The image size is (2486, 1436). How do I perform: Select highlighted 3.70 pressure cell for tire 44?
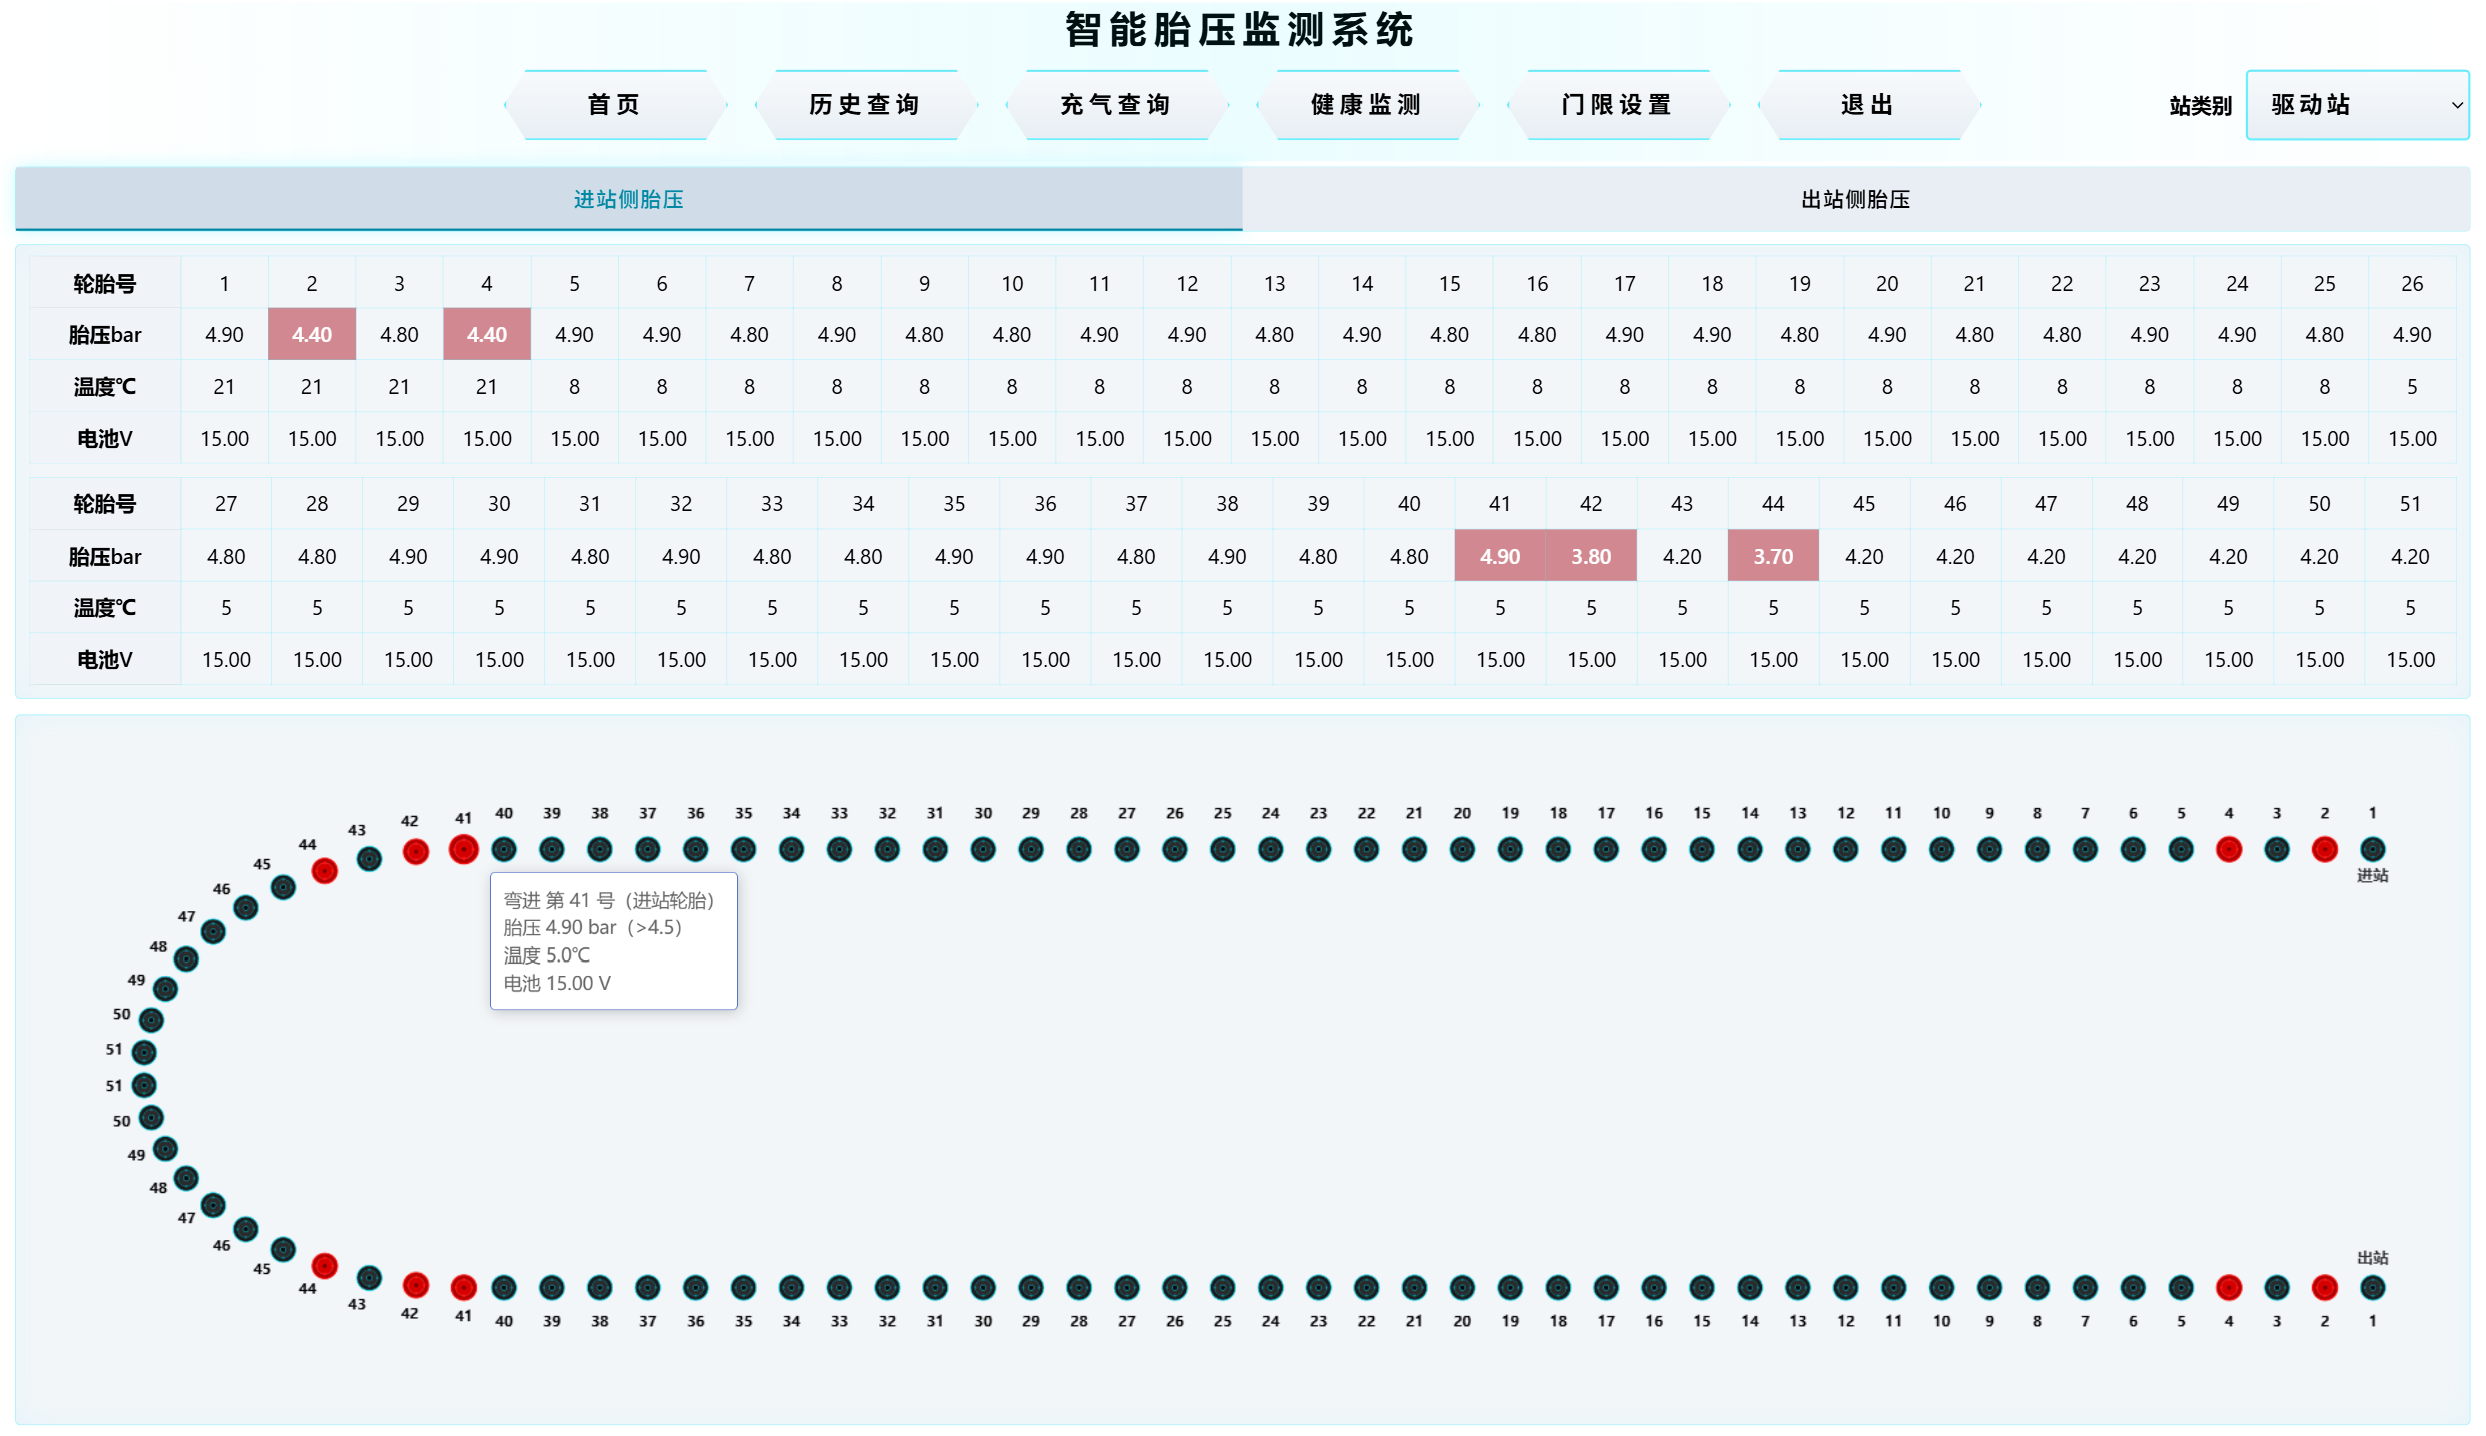1773,556
